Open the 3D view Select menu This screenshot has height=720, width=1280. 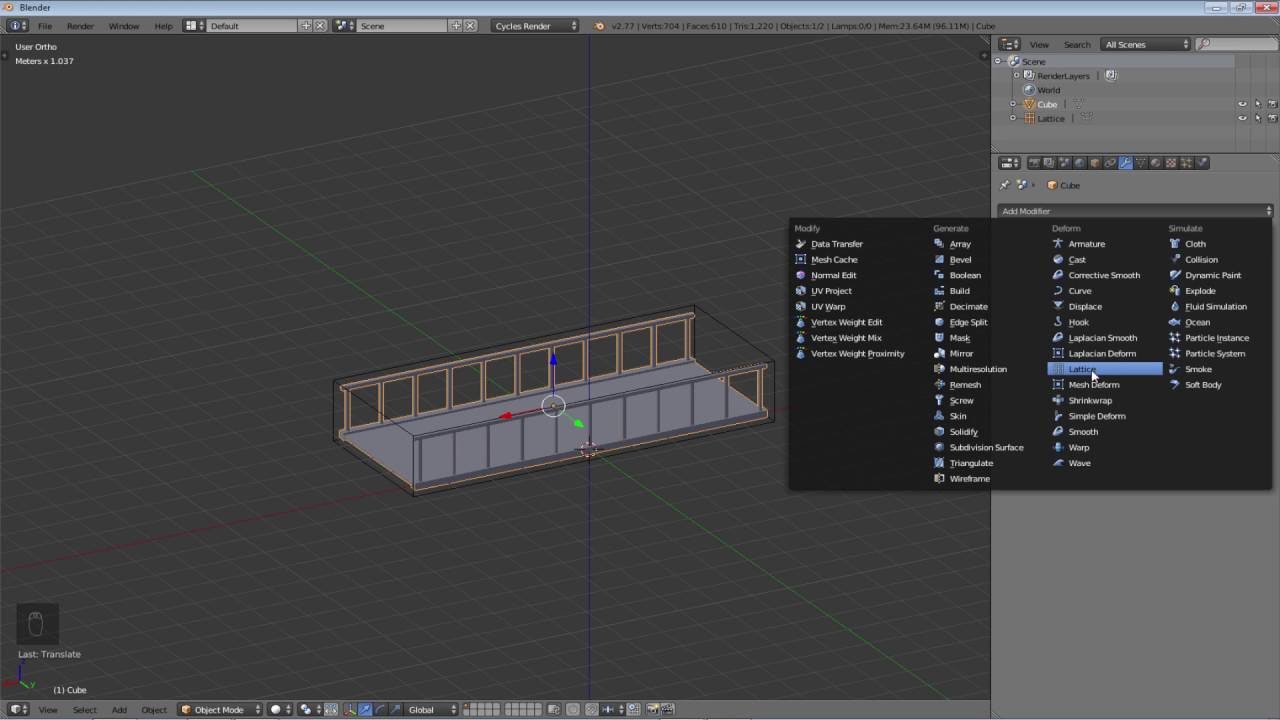tap(85, 710)
